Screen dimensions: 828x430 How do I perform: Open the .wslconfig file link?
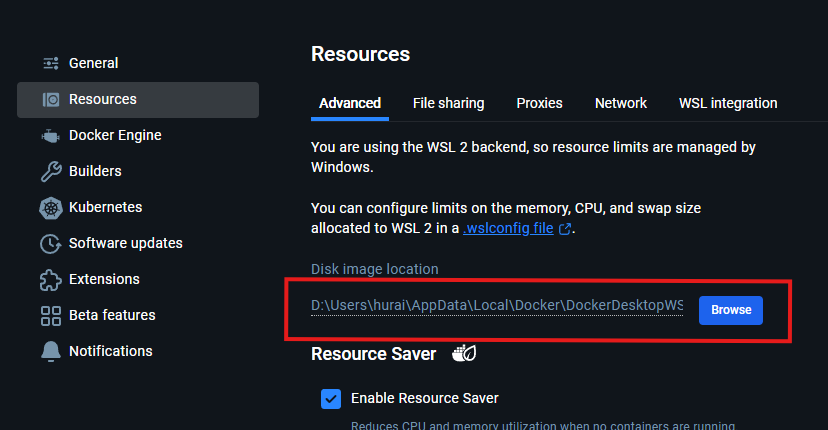coord(508,228)
